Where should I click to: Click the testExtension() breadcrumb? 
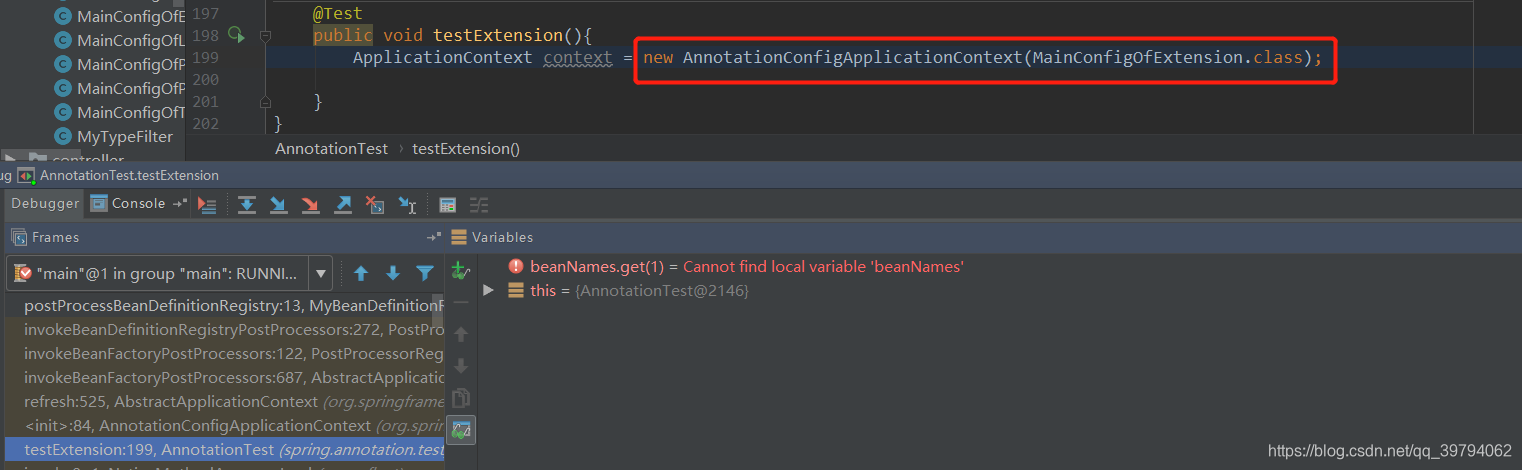tap(466, 148)
